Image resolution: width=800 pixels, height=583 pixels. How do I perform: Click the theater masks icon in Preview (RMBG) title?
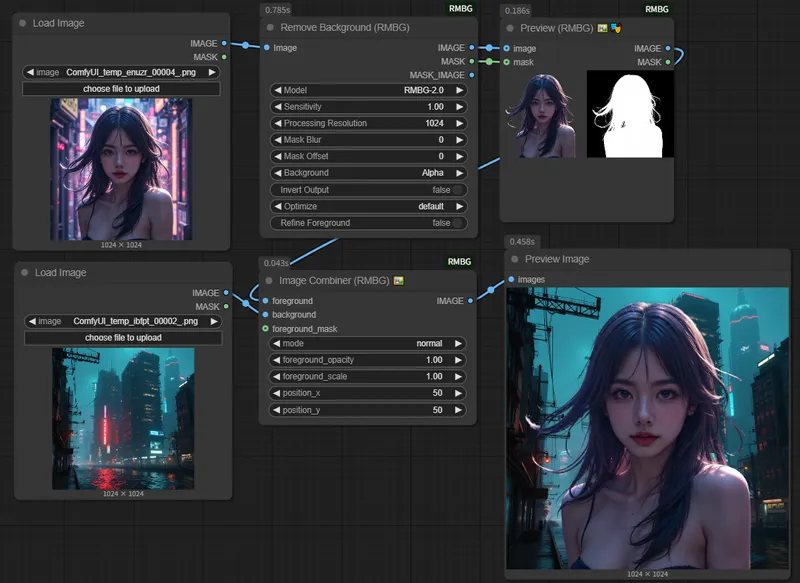click(x=616, y=29)
